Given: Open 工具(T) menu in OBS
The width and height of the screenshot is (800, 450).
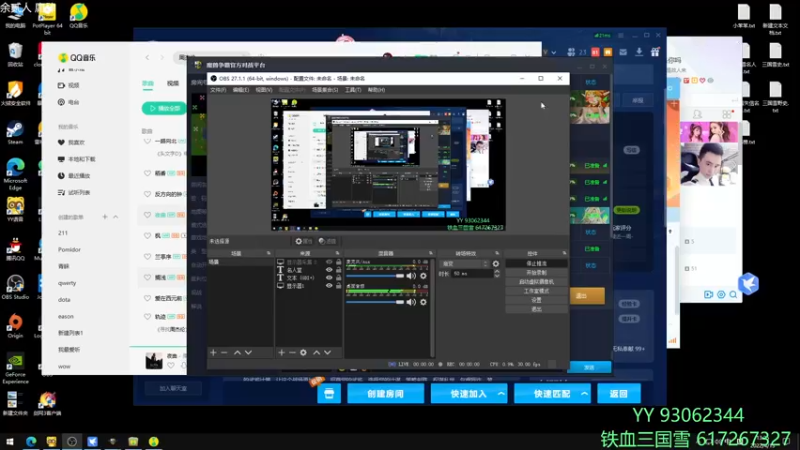Looking at the screenshot, I should pyautogui.click(x=353, y=90).
